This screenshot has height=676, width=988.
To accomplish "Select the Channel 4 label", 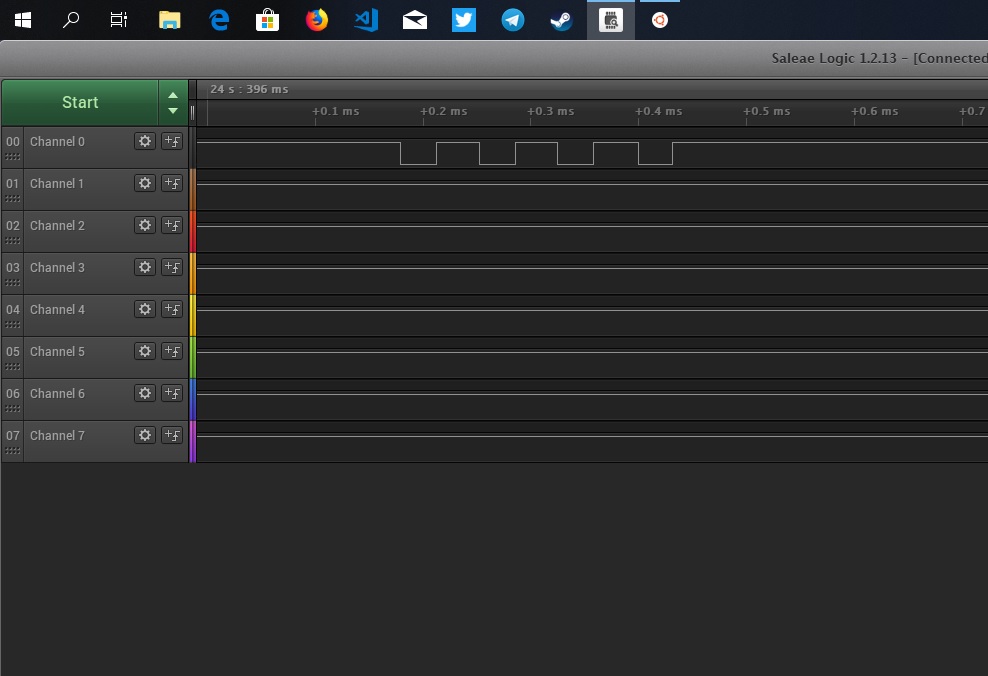I will 57,310.
